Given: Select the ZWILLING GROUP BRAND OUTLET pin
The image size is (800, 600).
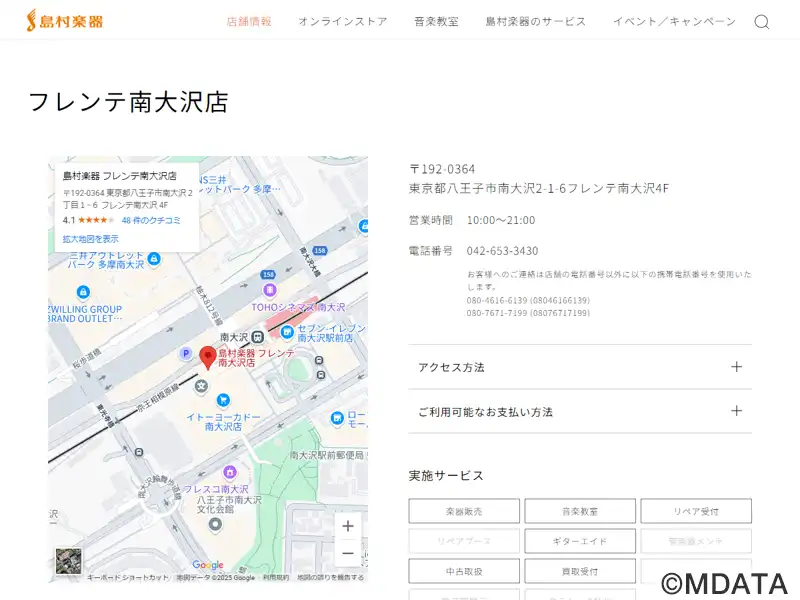Looking at the screenshot, I should click(x=83, y=292).
